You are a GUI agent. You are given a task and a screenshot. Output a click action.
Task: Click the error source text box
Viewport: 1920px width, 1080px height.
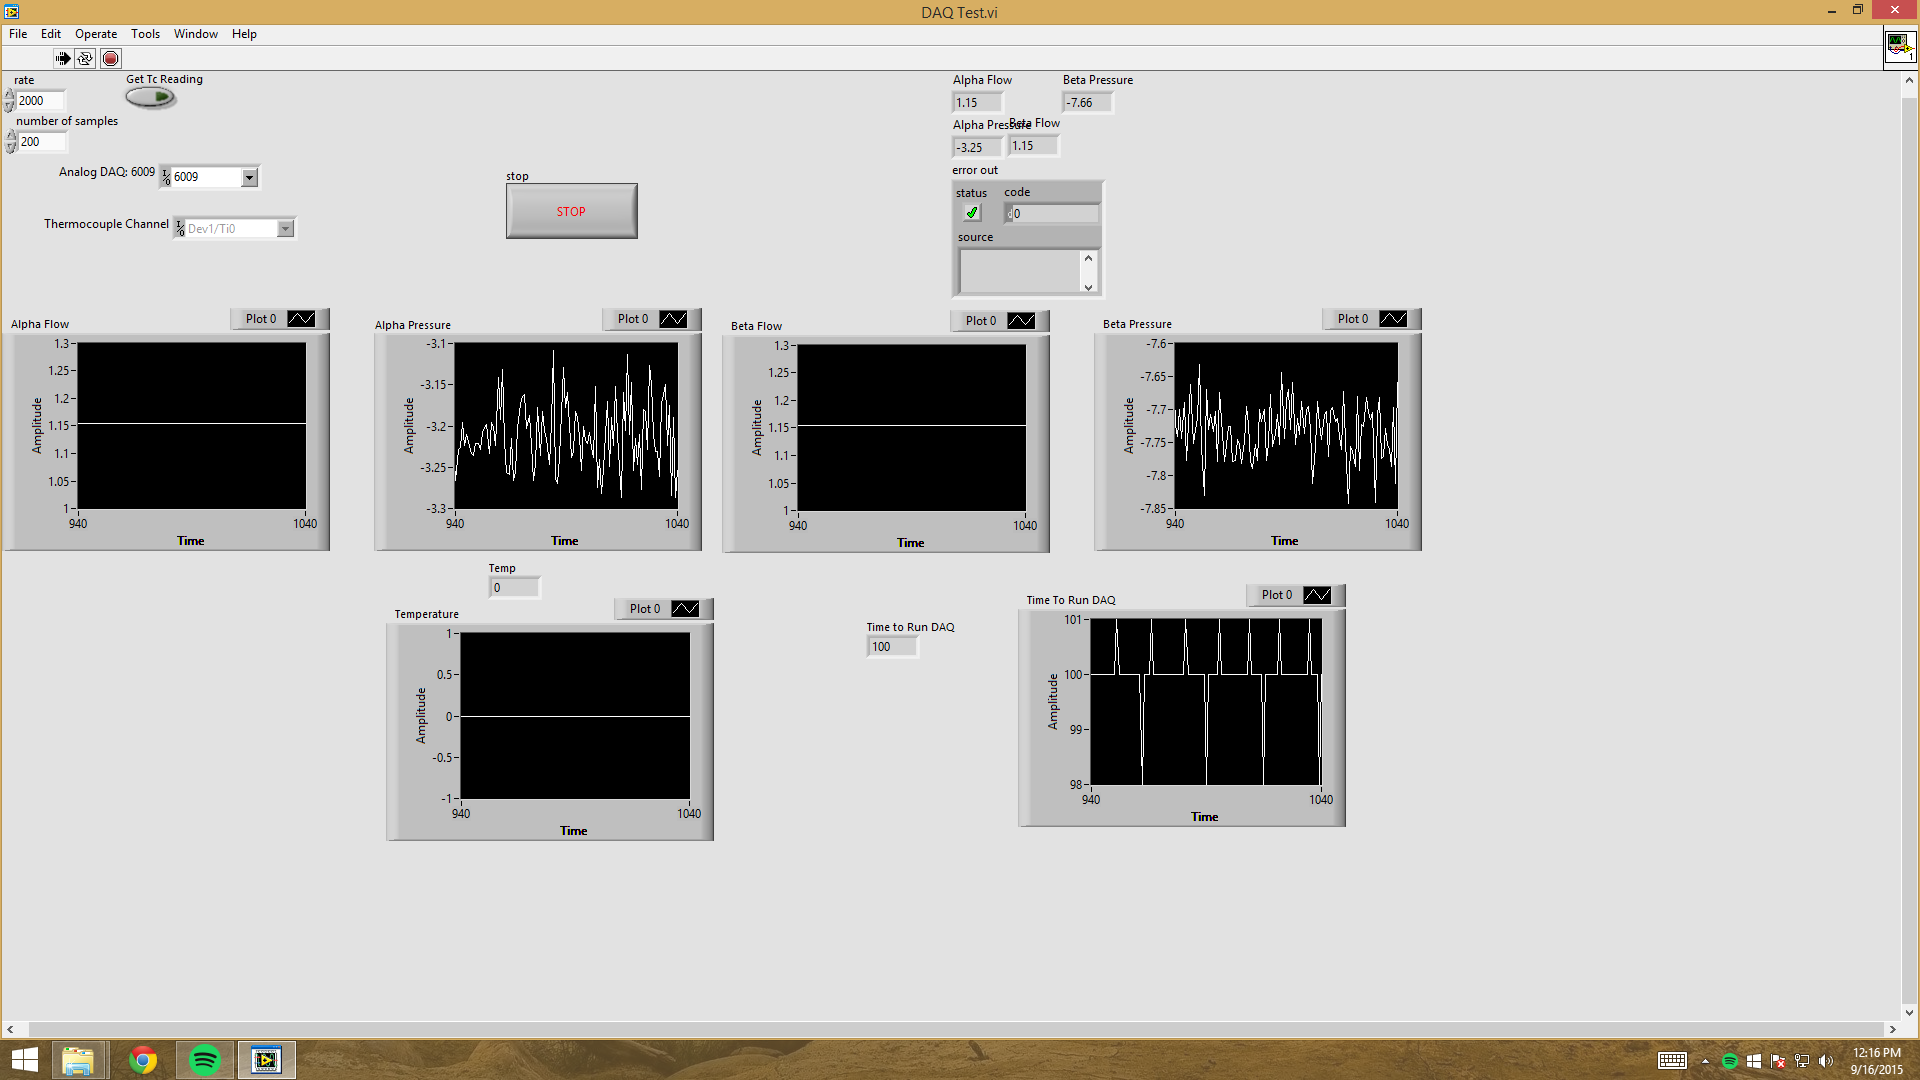click(x=1020, y=272)
